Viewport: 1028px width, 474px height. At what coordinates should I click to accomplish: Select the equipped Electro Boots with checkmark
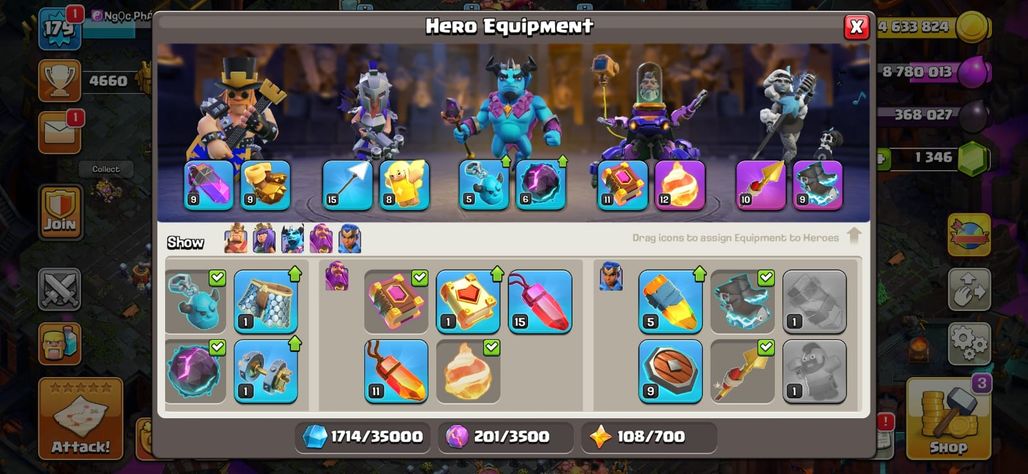click(x=743, y=301)
